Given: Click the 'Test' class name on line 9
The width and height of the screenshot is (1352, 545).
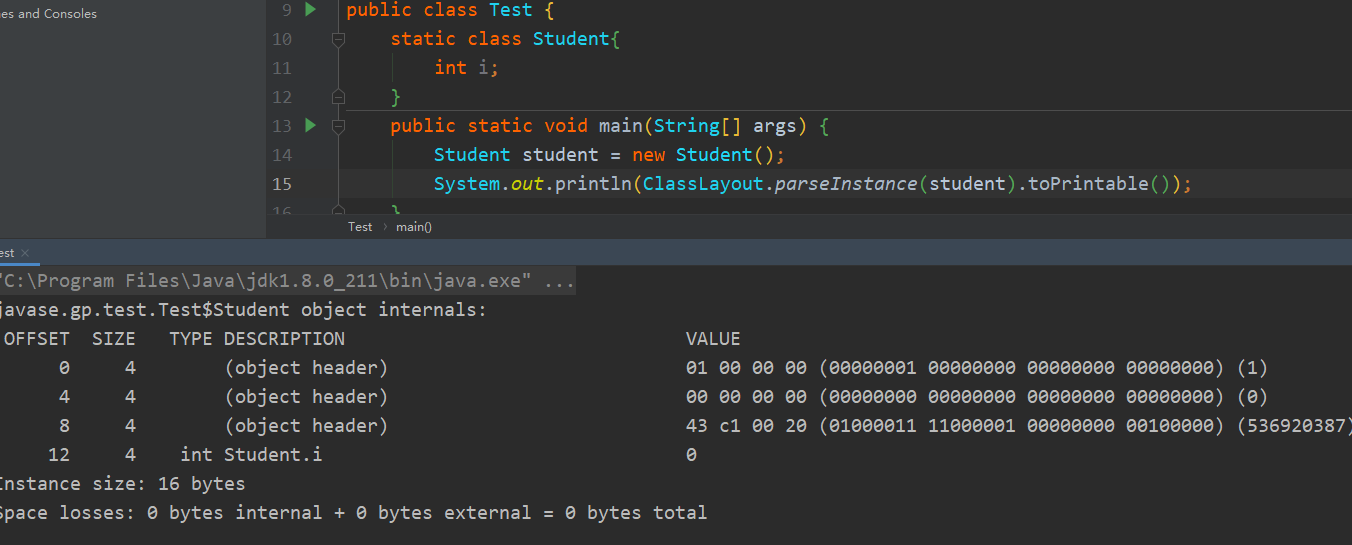Looking at the screenshot, I should (x=511, y=10).
